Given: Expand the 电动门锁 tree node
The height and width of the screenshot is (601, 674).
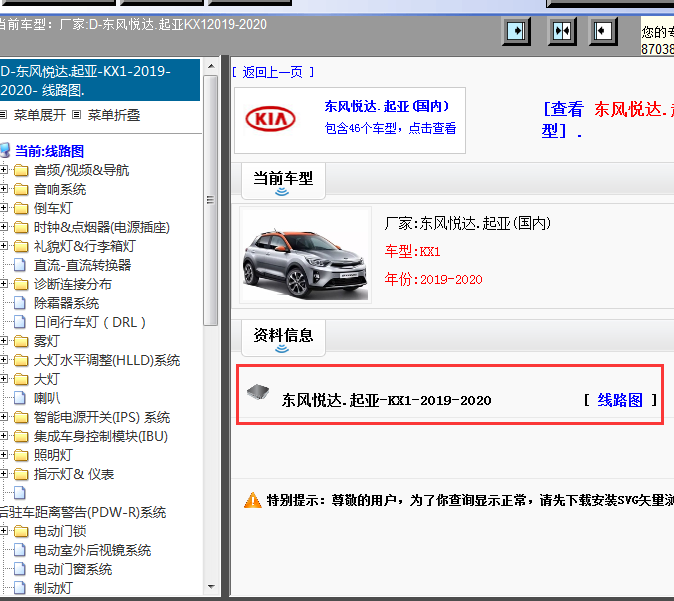Looking at the screenshot, I should (4, 531).
